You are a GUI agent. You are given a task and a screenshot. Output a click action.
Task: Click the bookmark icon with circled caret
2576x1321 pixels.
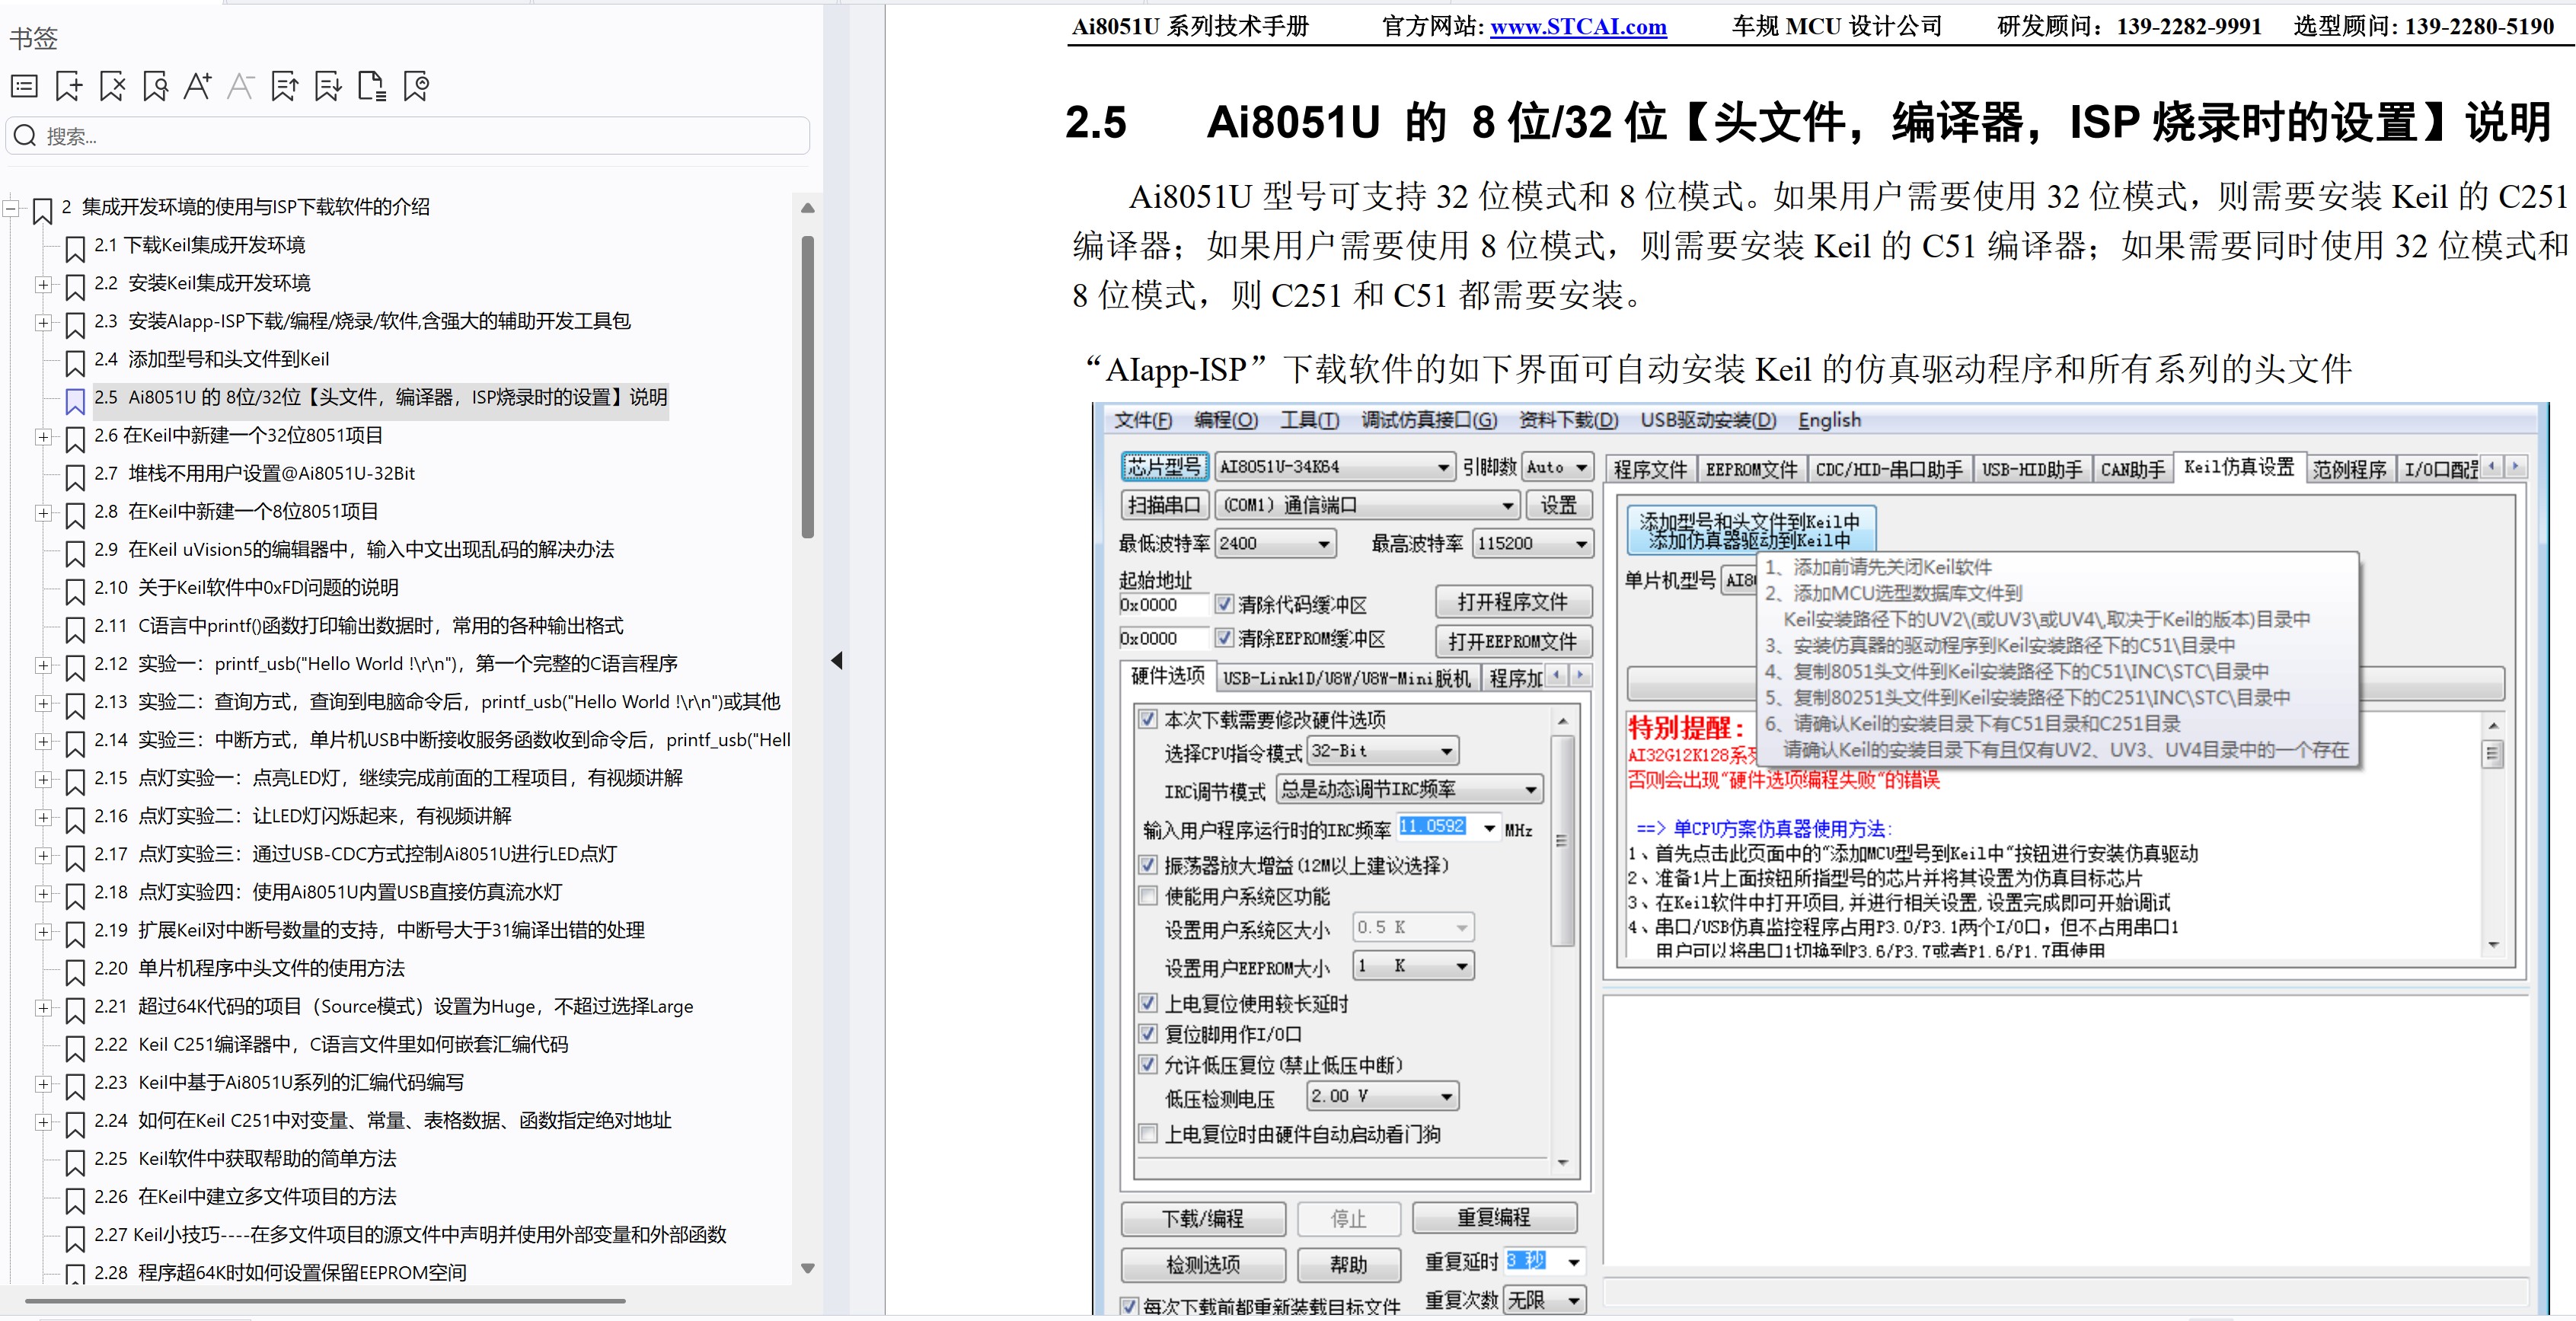click(x=416, y=87)
